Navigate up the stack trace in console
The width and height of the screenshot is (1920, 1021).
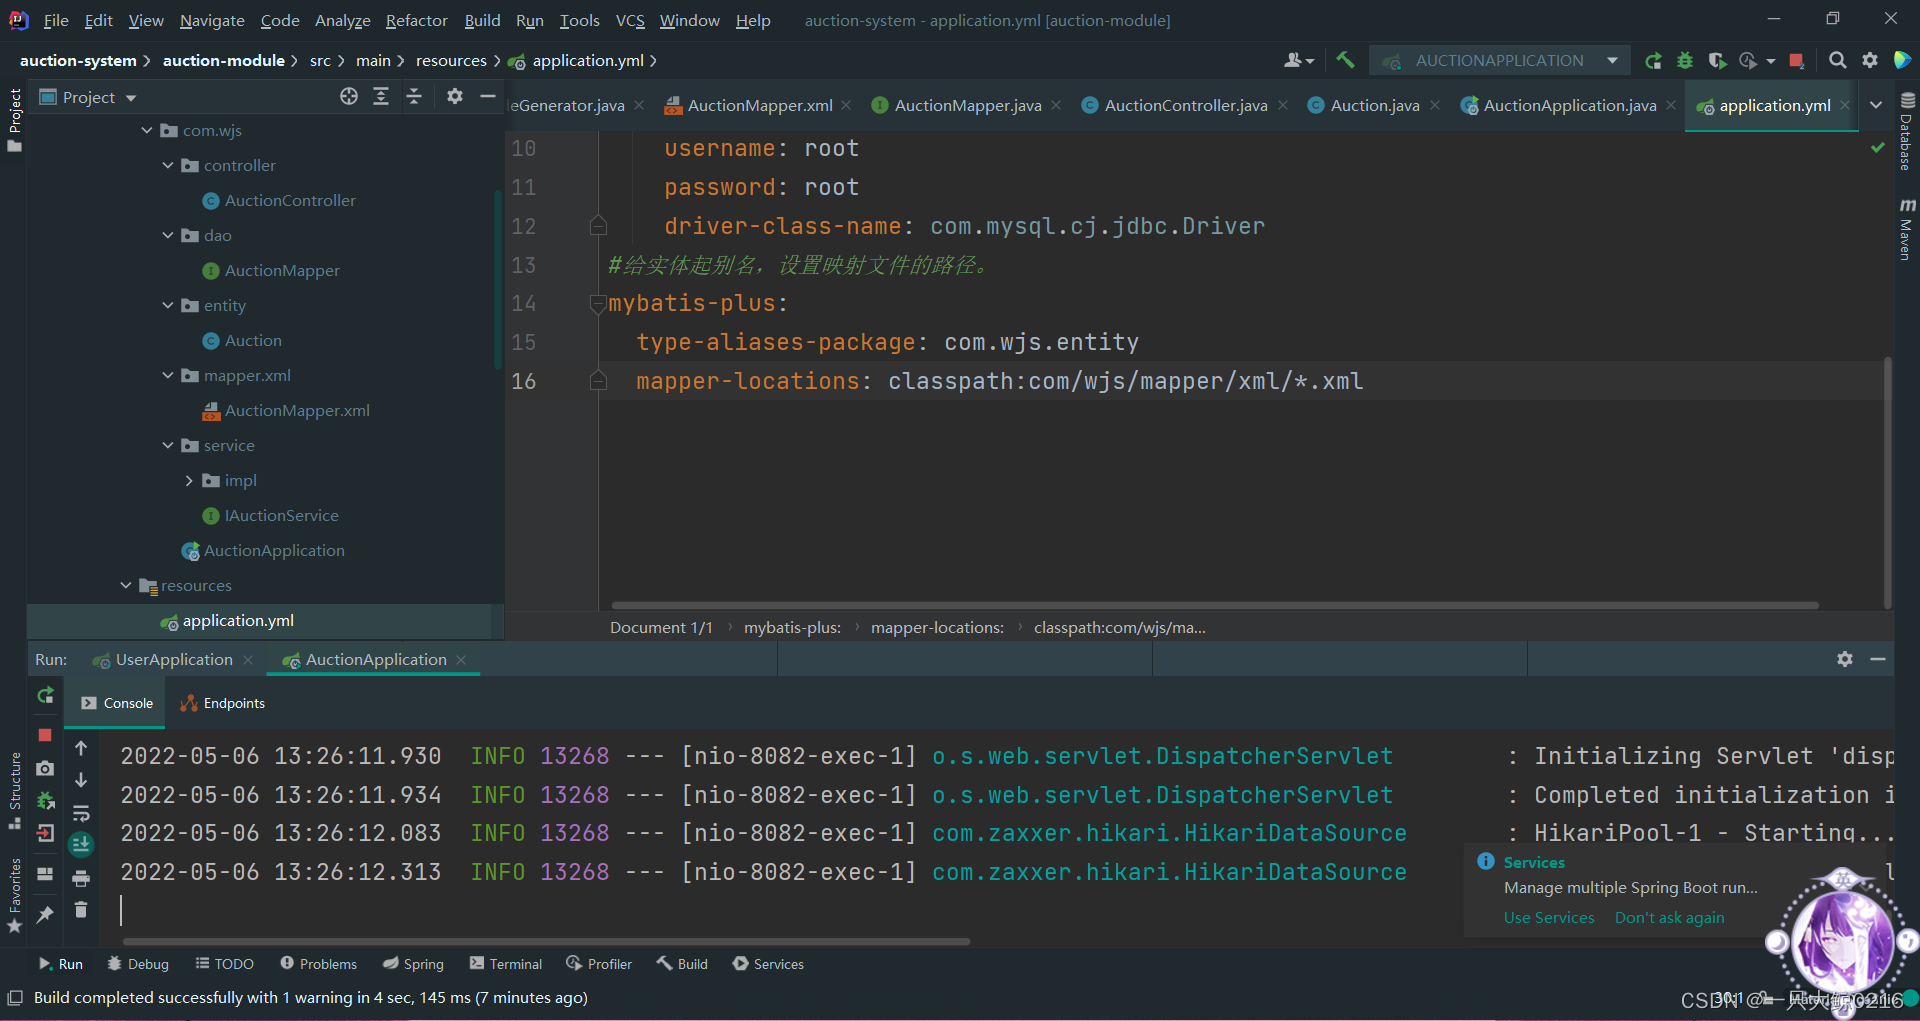tap(81, 748)
